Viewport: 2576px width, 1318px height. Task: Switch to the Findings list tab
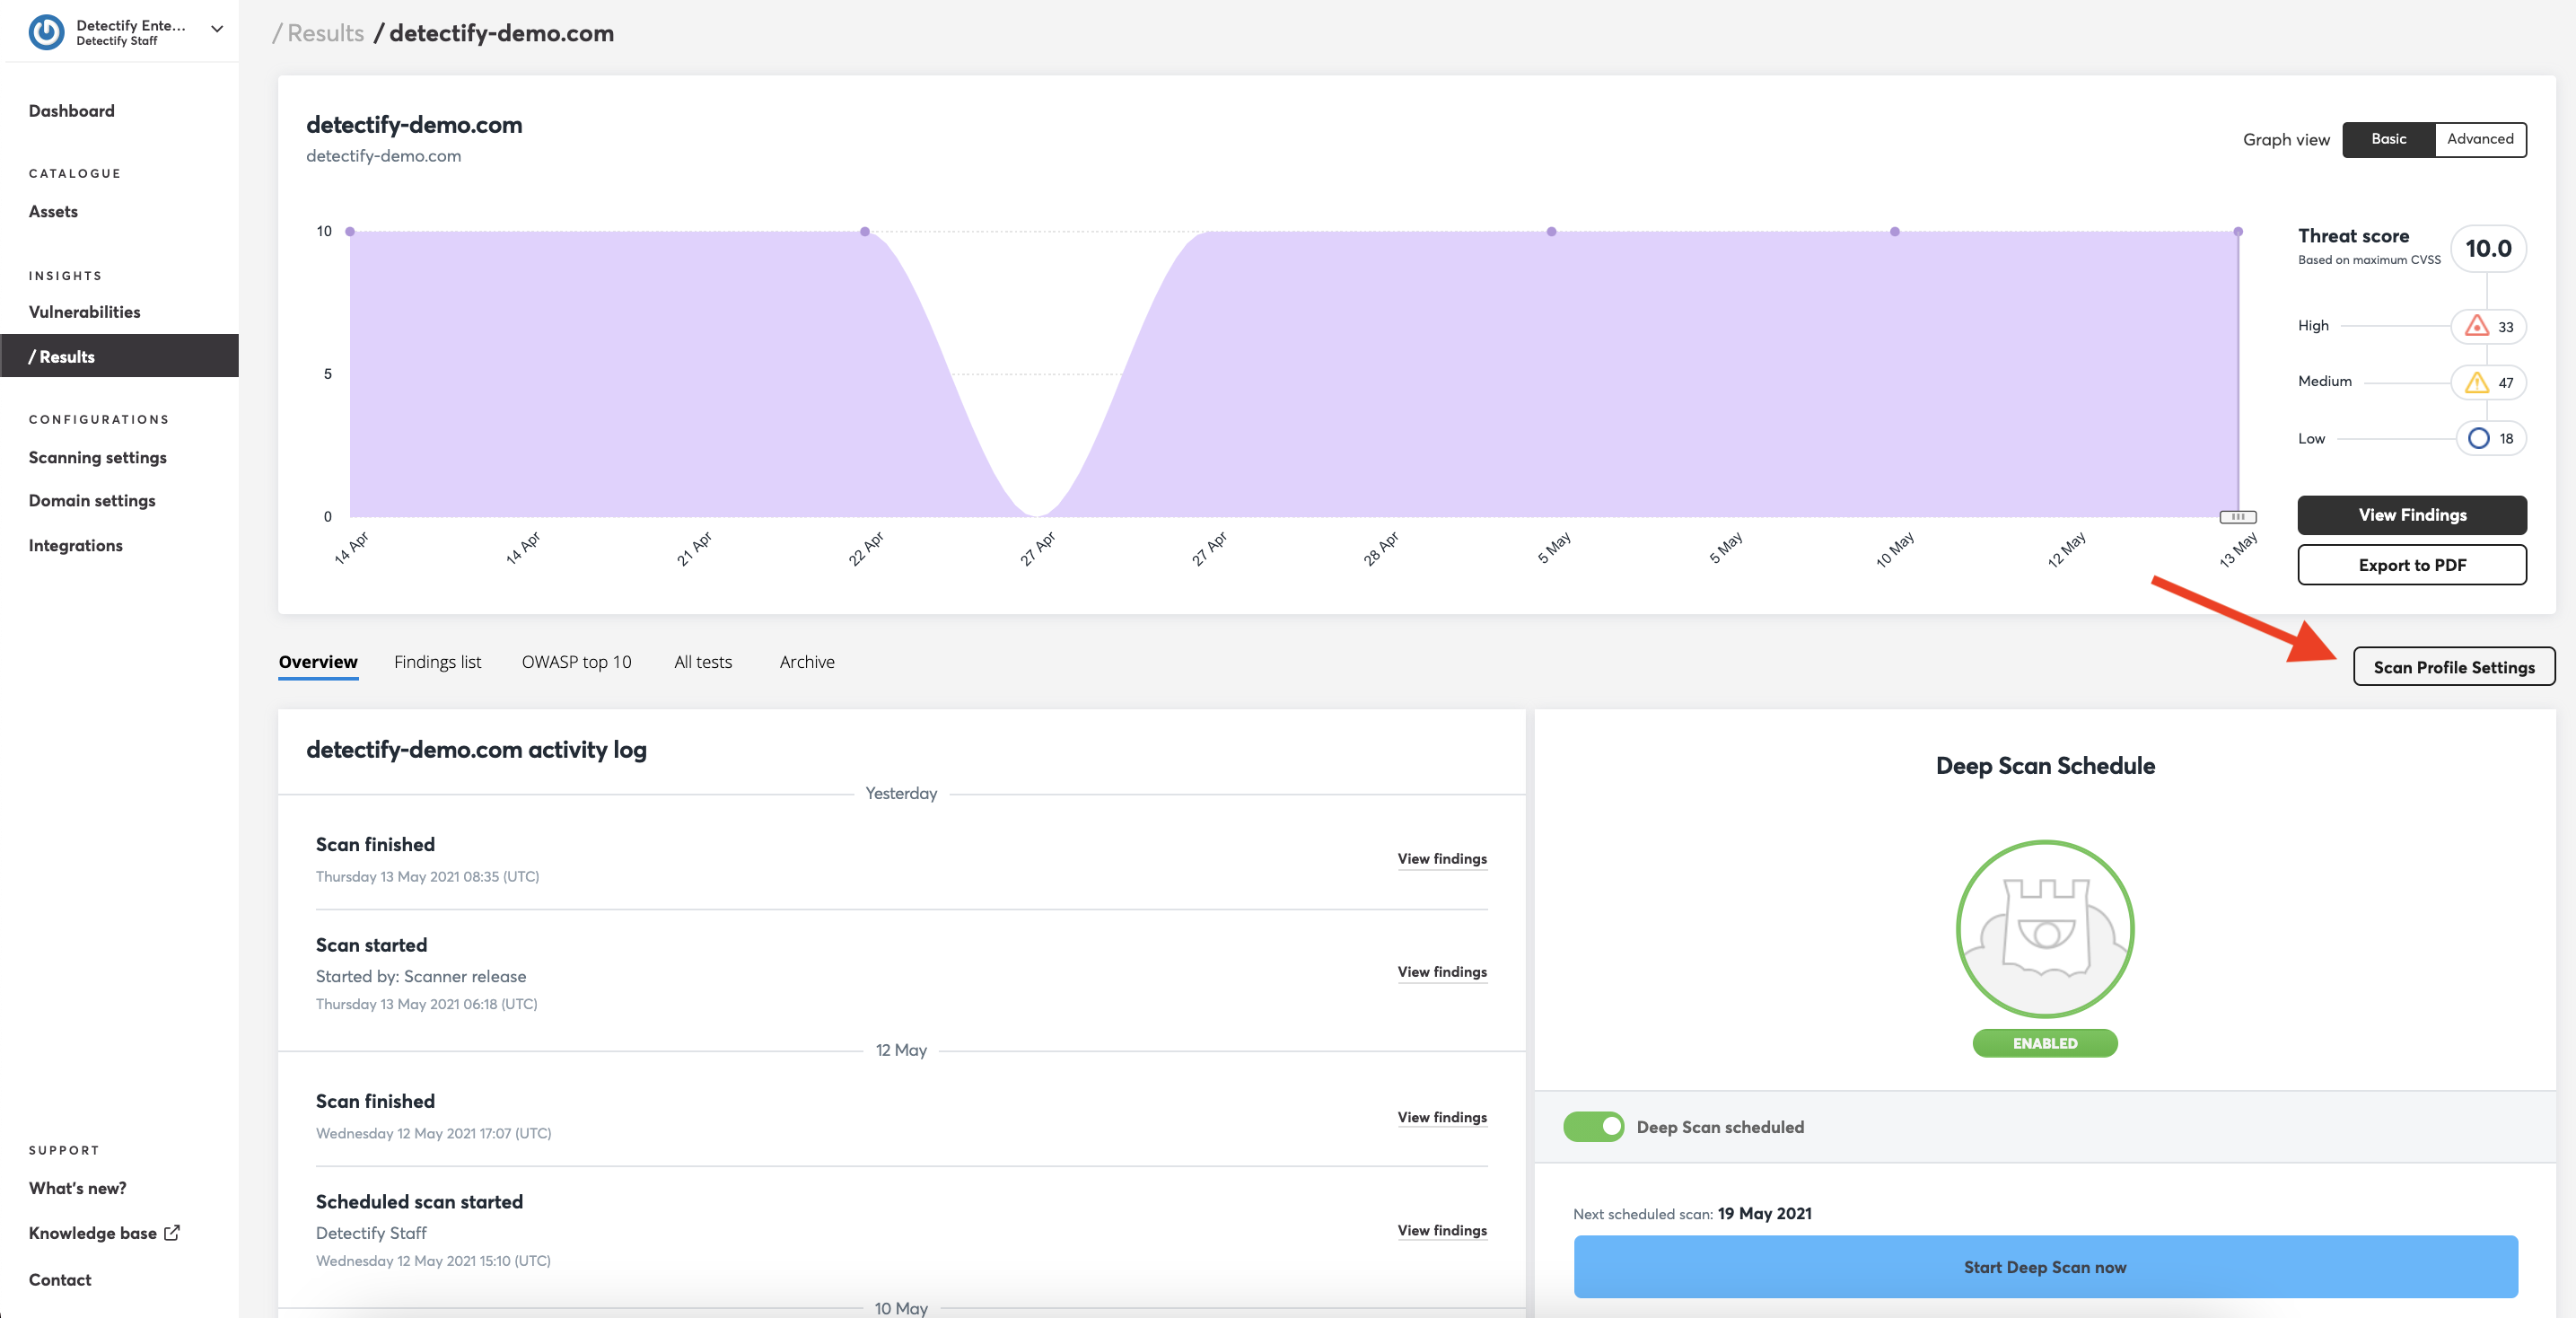tap(437, 662)
